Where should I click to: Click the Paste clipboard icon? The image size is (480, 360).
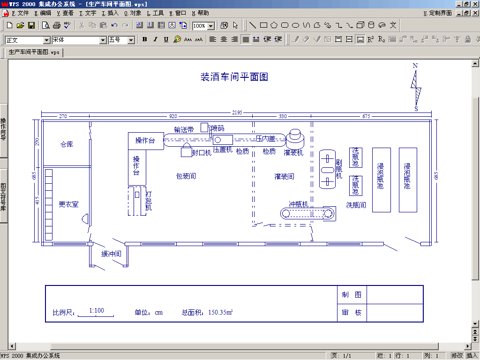pos(103,25)
